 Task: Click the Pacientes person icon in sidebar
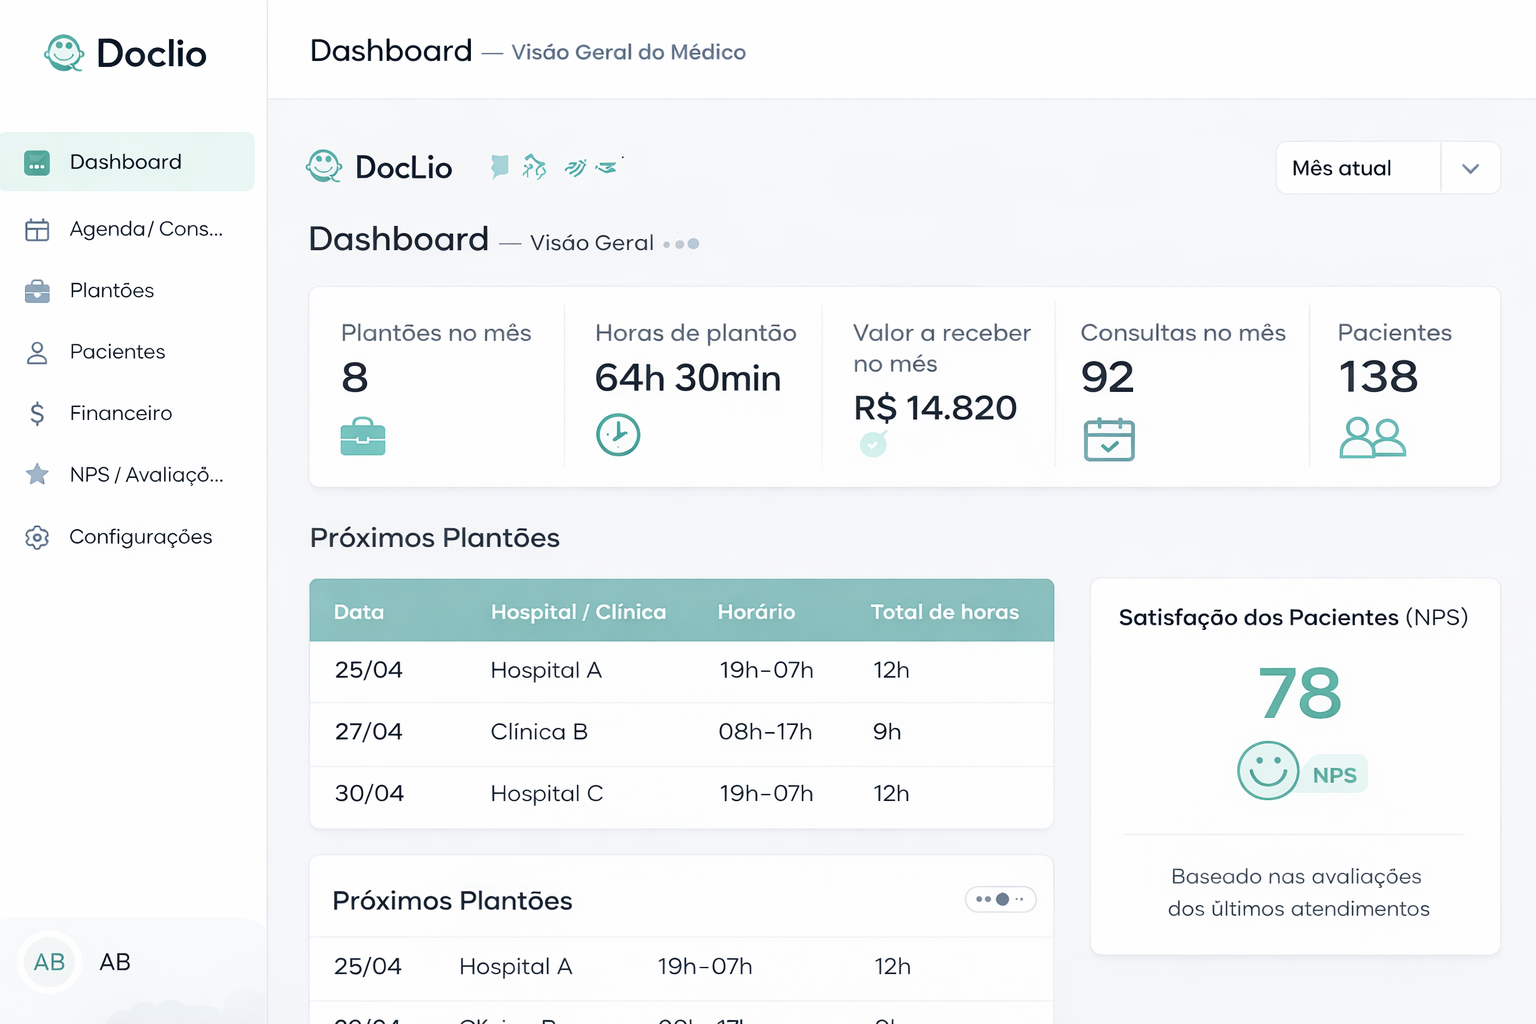tap(37, 352)
